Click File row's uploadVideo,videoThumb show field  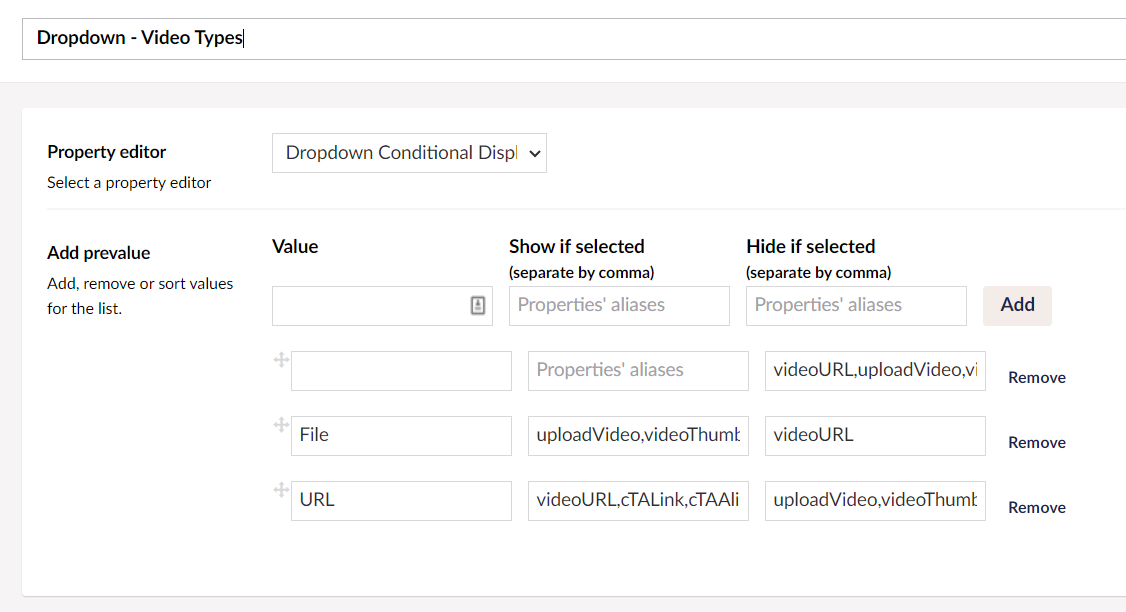638,436
